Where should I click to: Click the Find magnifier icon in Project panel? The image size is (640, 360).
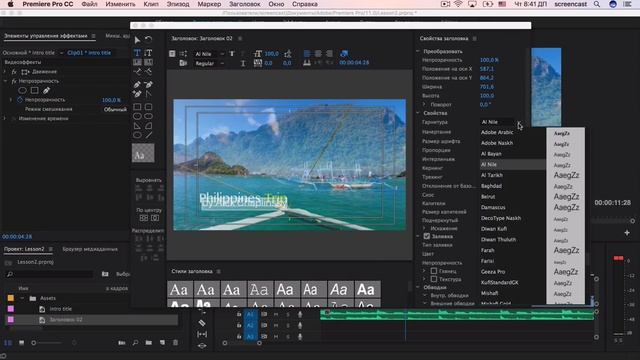(135, 342)
